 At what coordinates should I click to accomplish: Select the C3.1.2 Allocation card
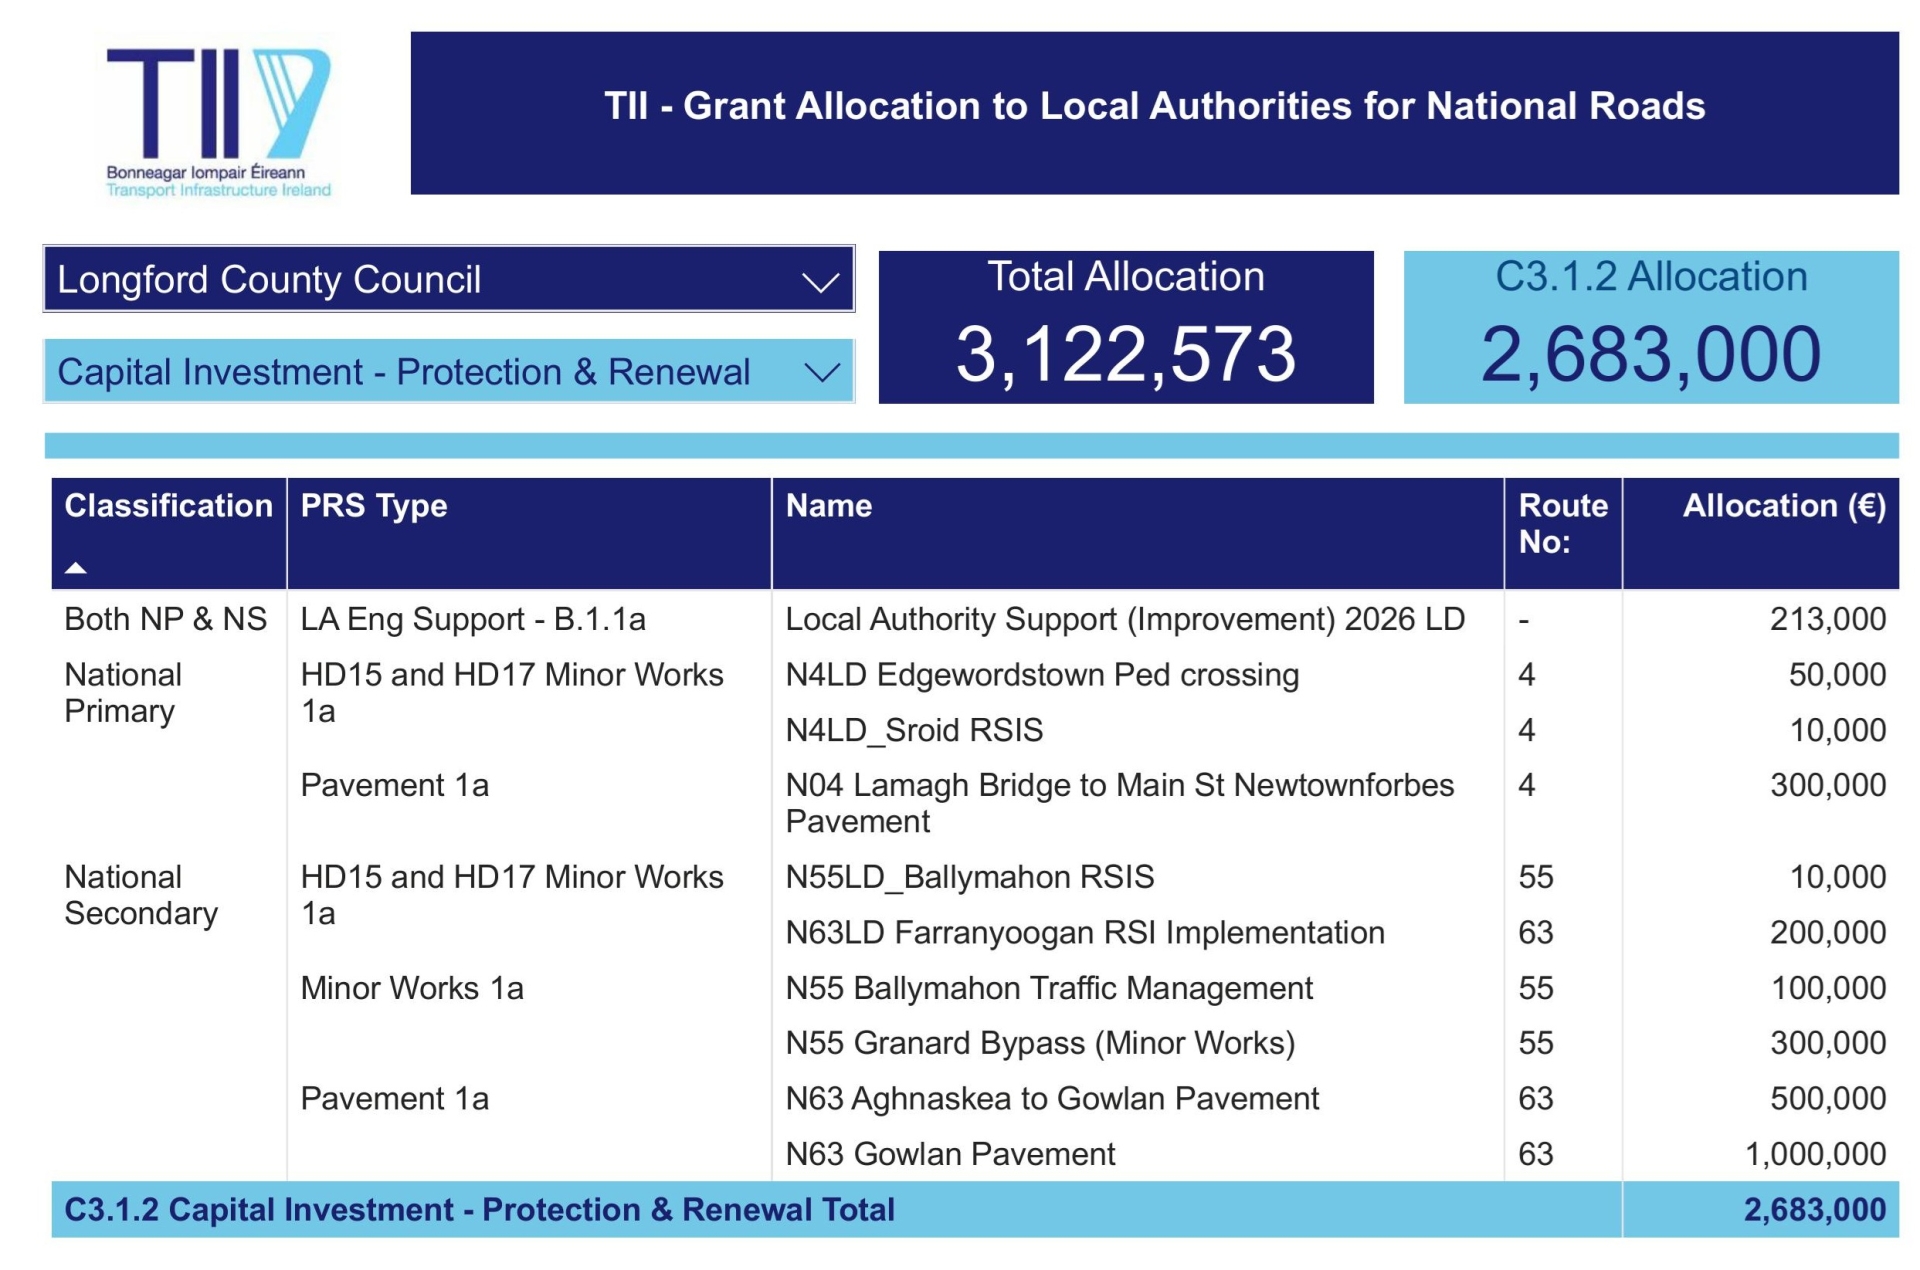[1650, 328]
